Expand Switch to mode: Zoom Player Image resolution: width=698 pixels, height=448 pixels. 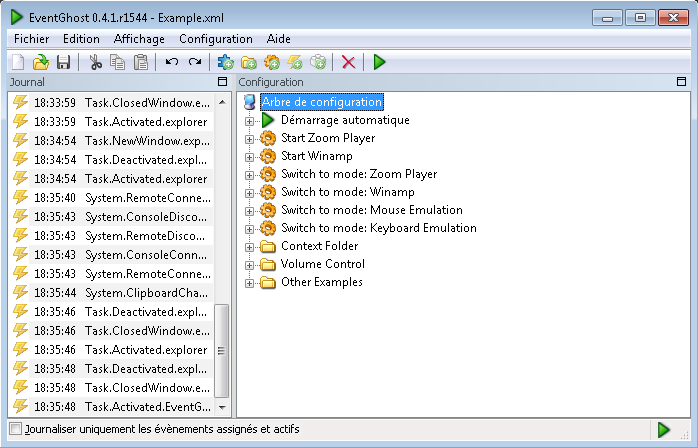(x=249, y=175)
